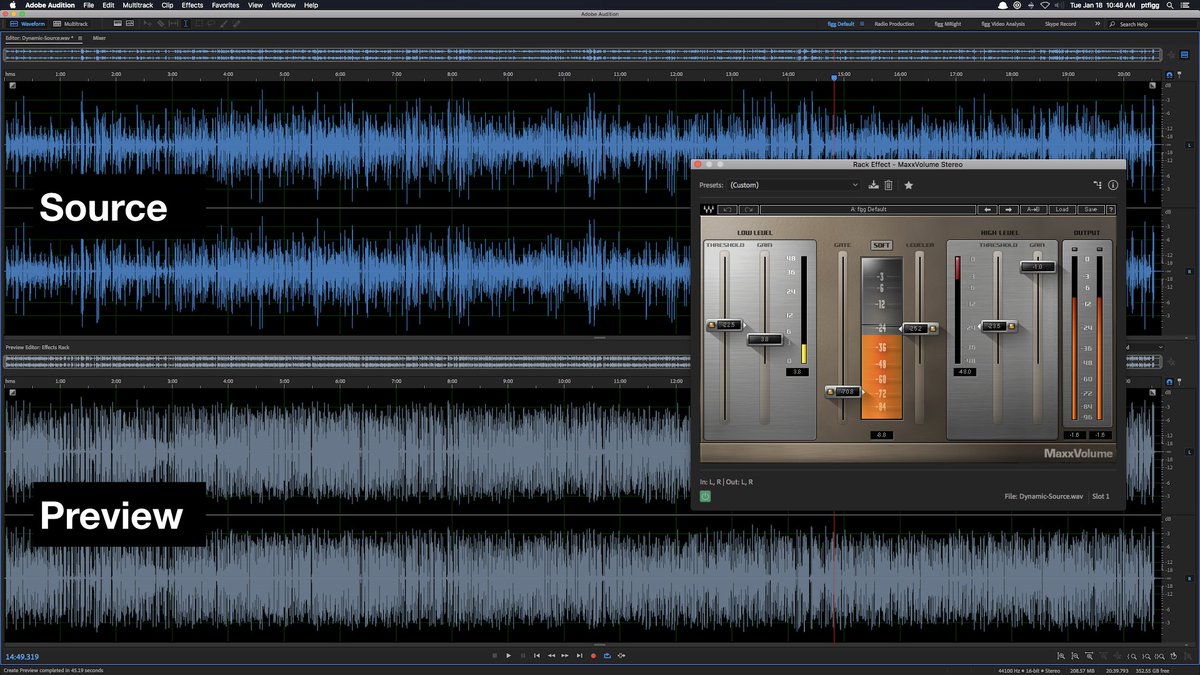
Task: Open the Multitrack menu
Action: pos(138,5)
